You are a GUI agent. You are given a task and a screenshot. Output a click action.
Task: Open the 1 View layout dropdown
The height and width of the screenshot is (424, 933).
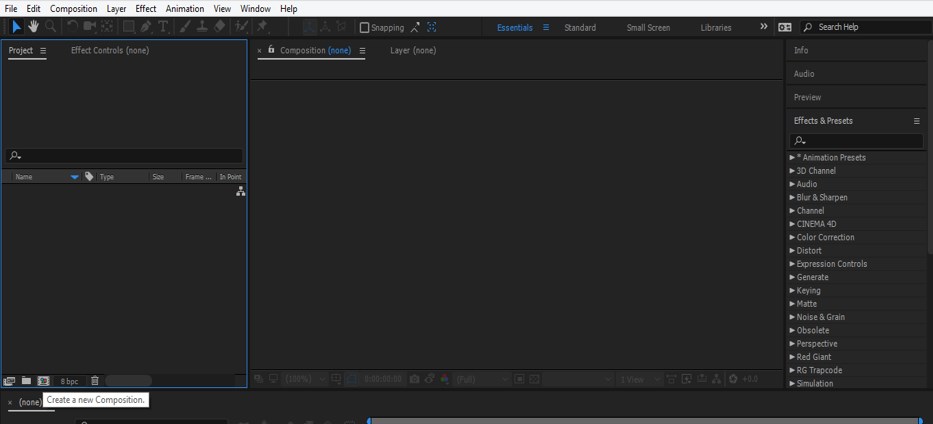pyautogui.click(x=640, y=379)
